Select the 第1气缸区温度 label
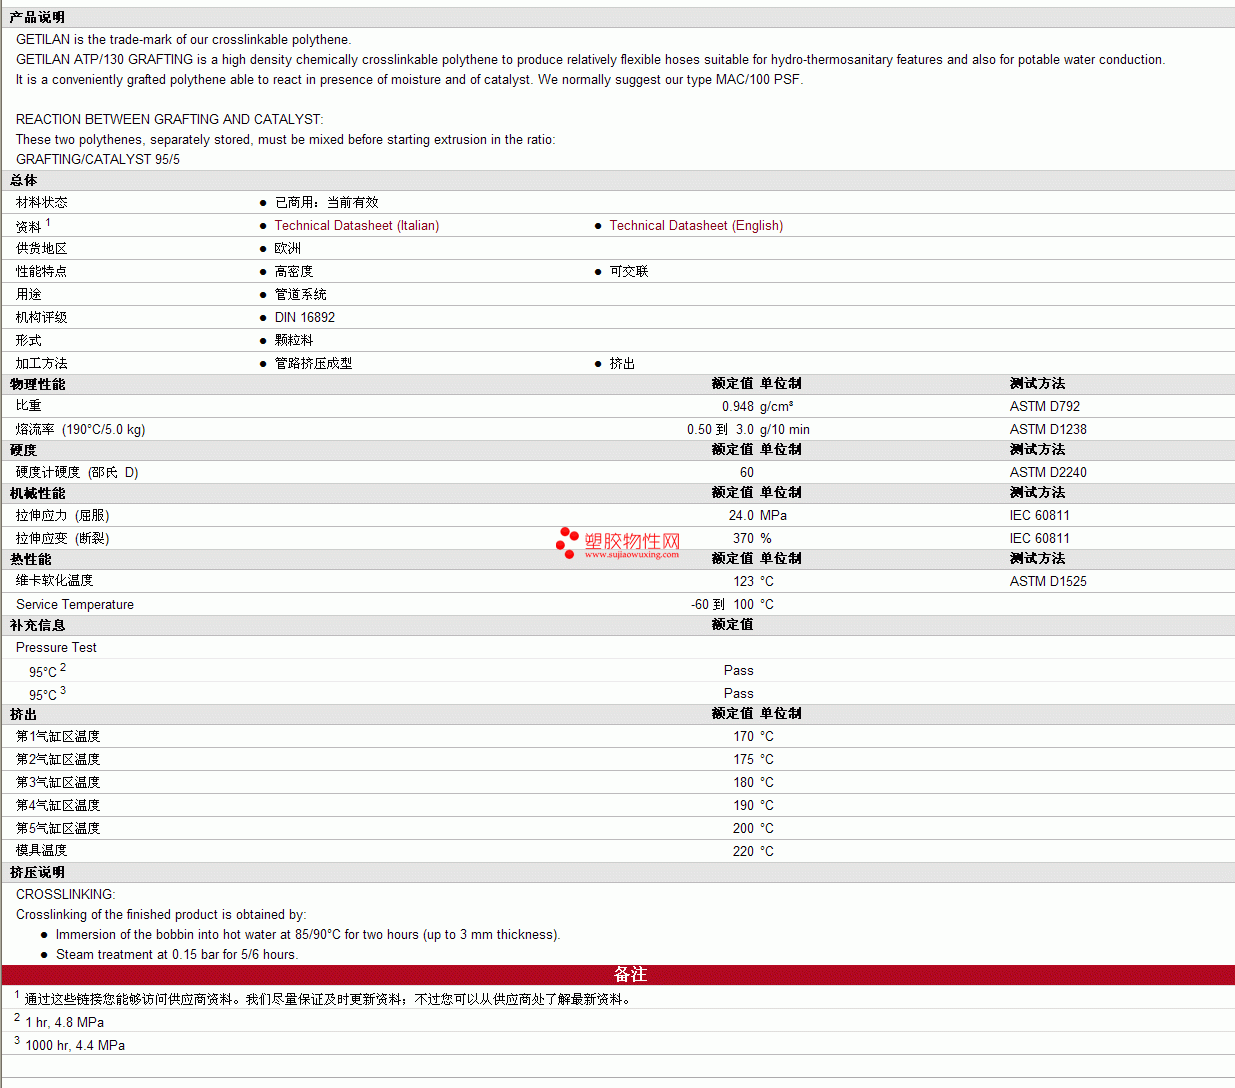 tap(58, 736)
